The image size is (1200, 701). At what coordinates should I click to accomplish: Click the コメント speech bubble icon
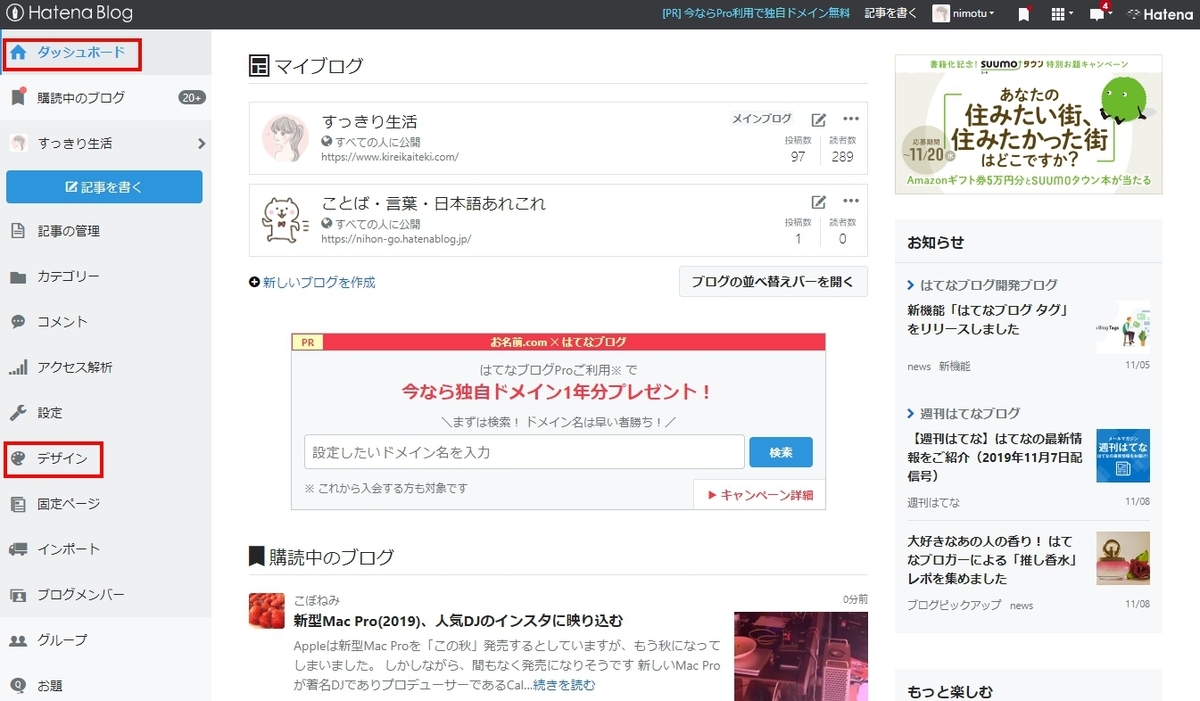[x=18, y=322]
